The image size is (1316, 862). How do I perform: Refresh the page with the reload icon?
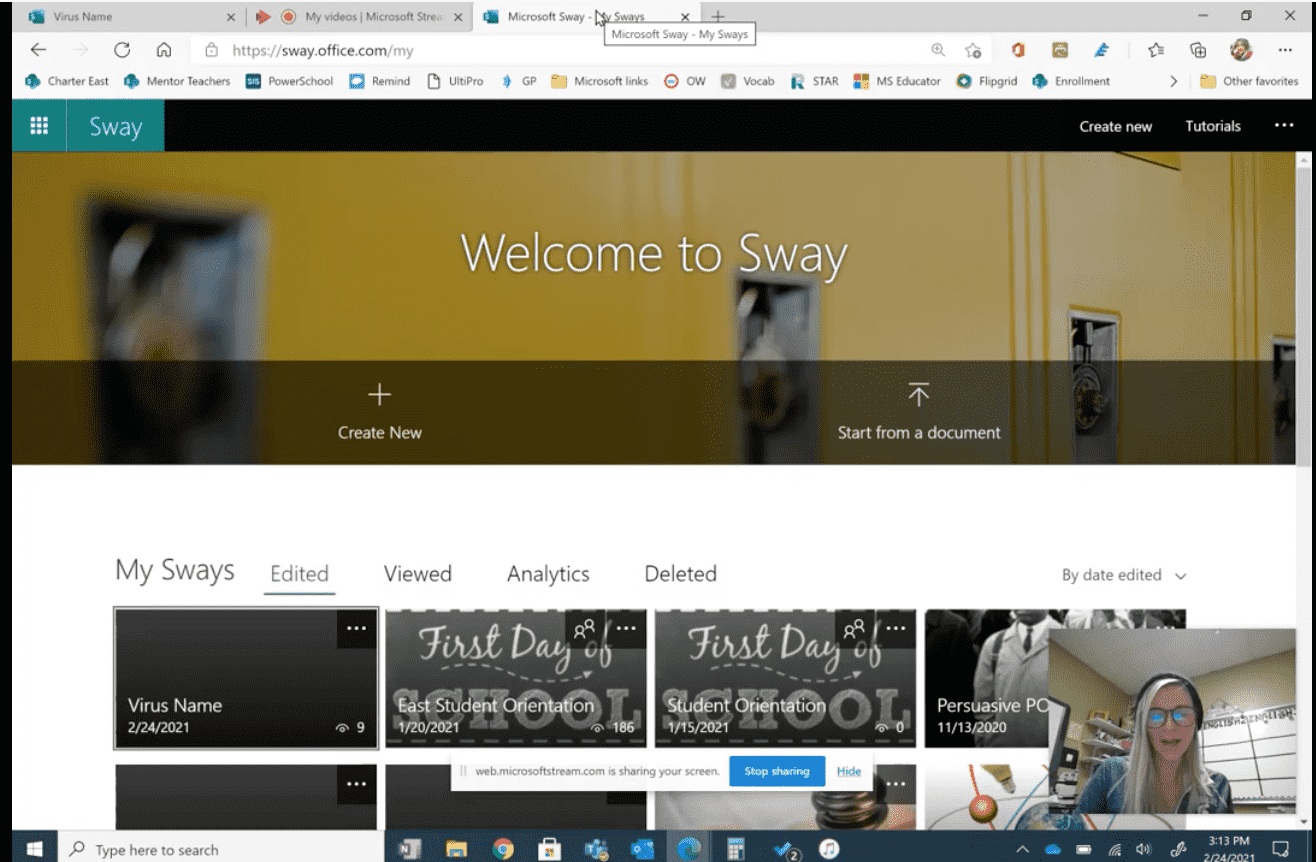click(122, 49)
